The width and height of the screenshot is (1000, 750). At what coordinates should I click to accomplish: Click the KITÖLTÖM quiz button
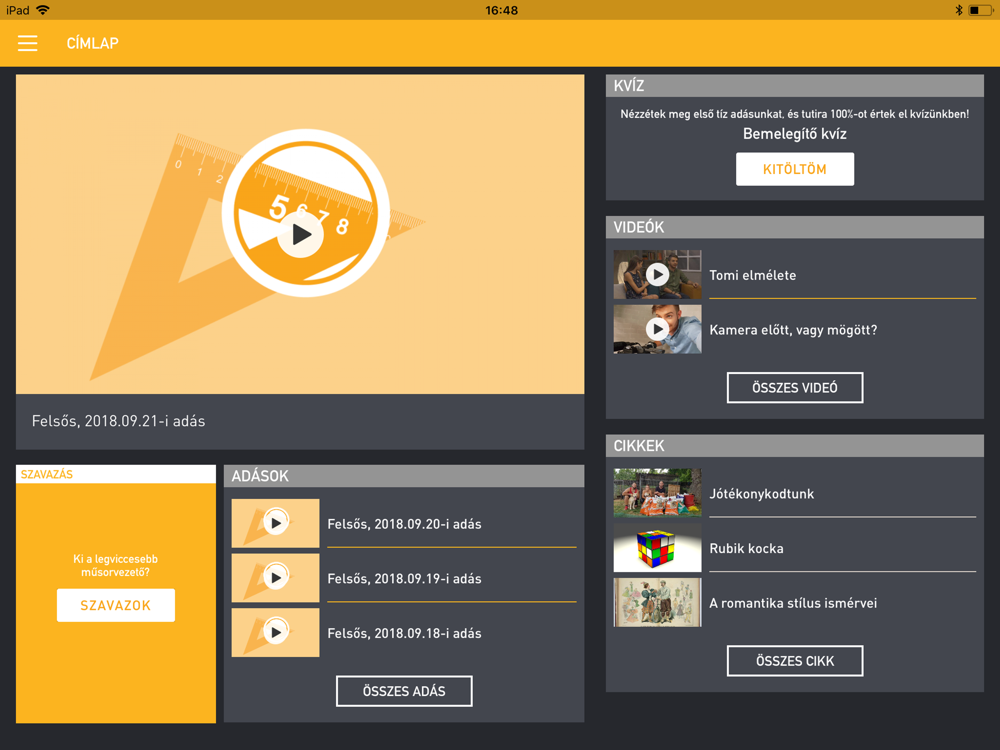(795, 169)
